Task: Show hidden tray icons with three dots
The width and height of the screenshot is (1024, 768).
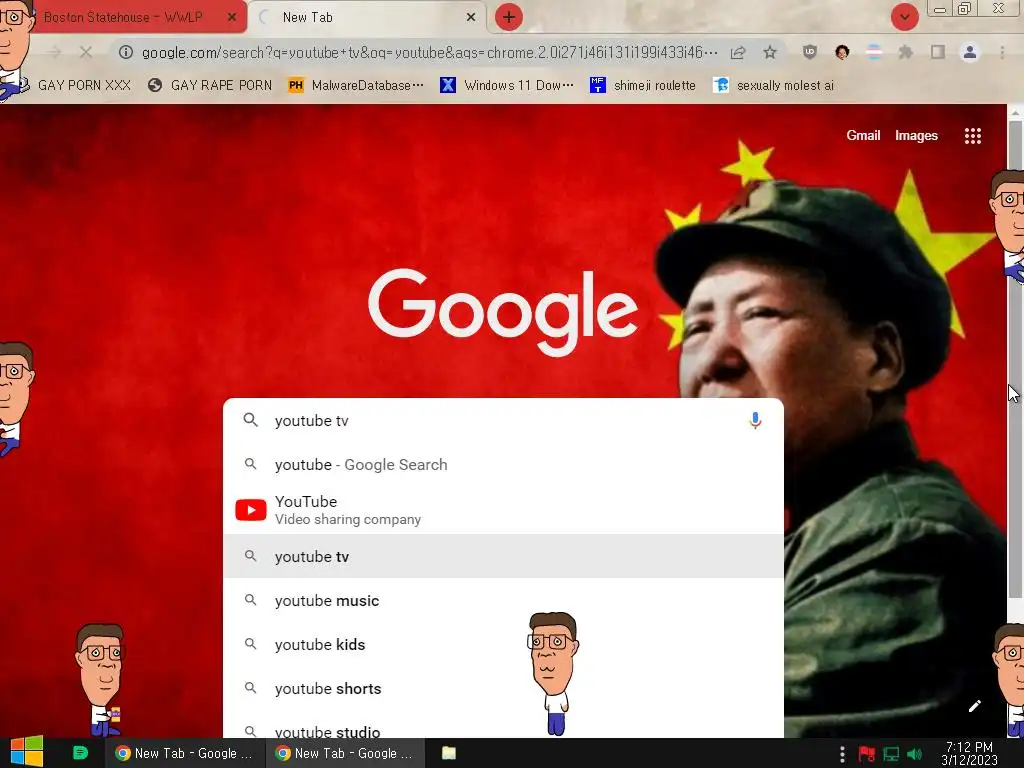Action: [842, 754]
